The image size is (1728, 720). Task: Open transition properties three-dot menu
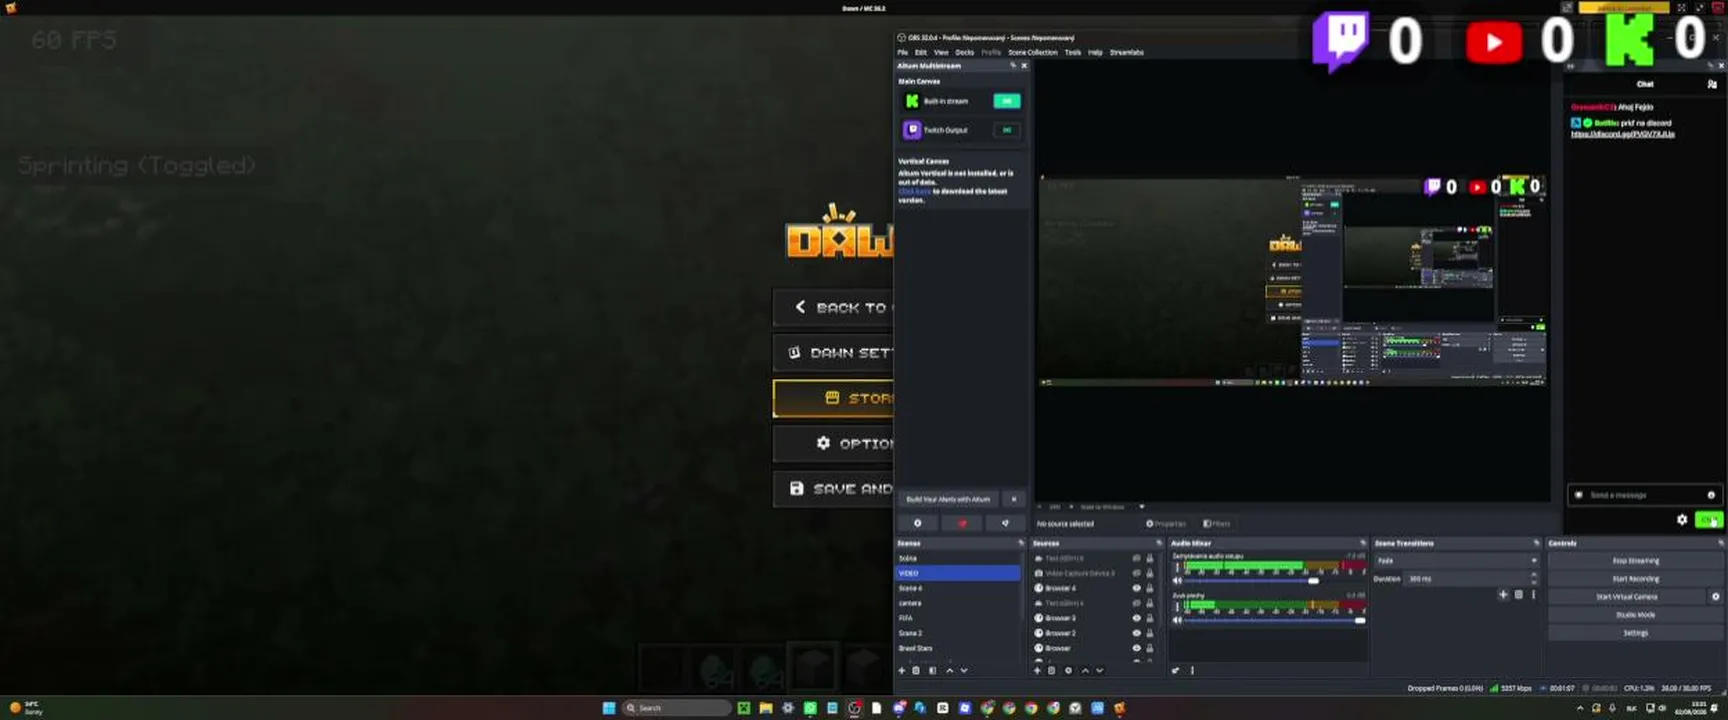(1533, 594)
